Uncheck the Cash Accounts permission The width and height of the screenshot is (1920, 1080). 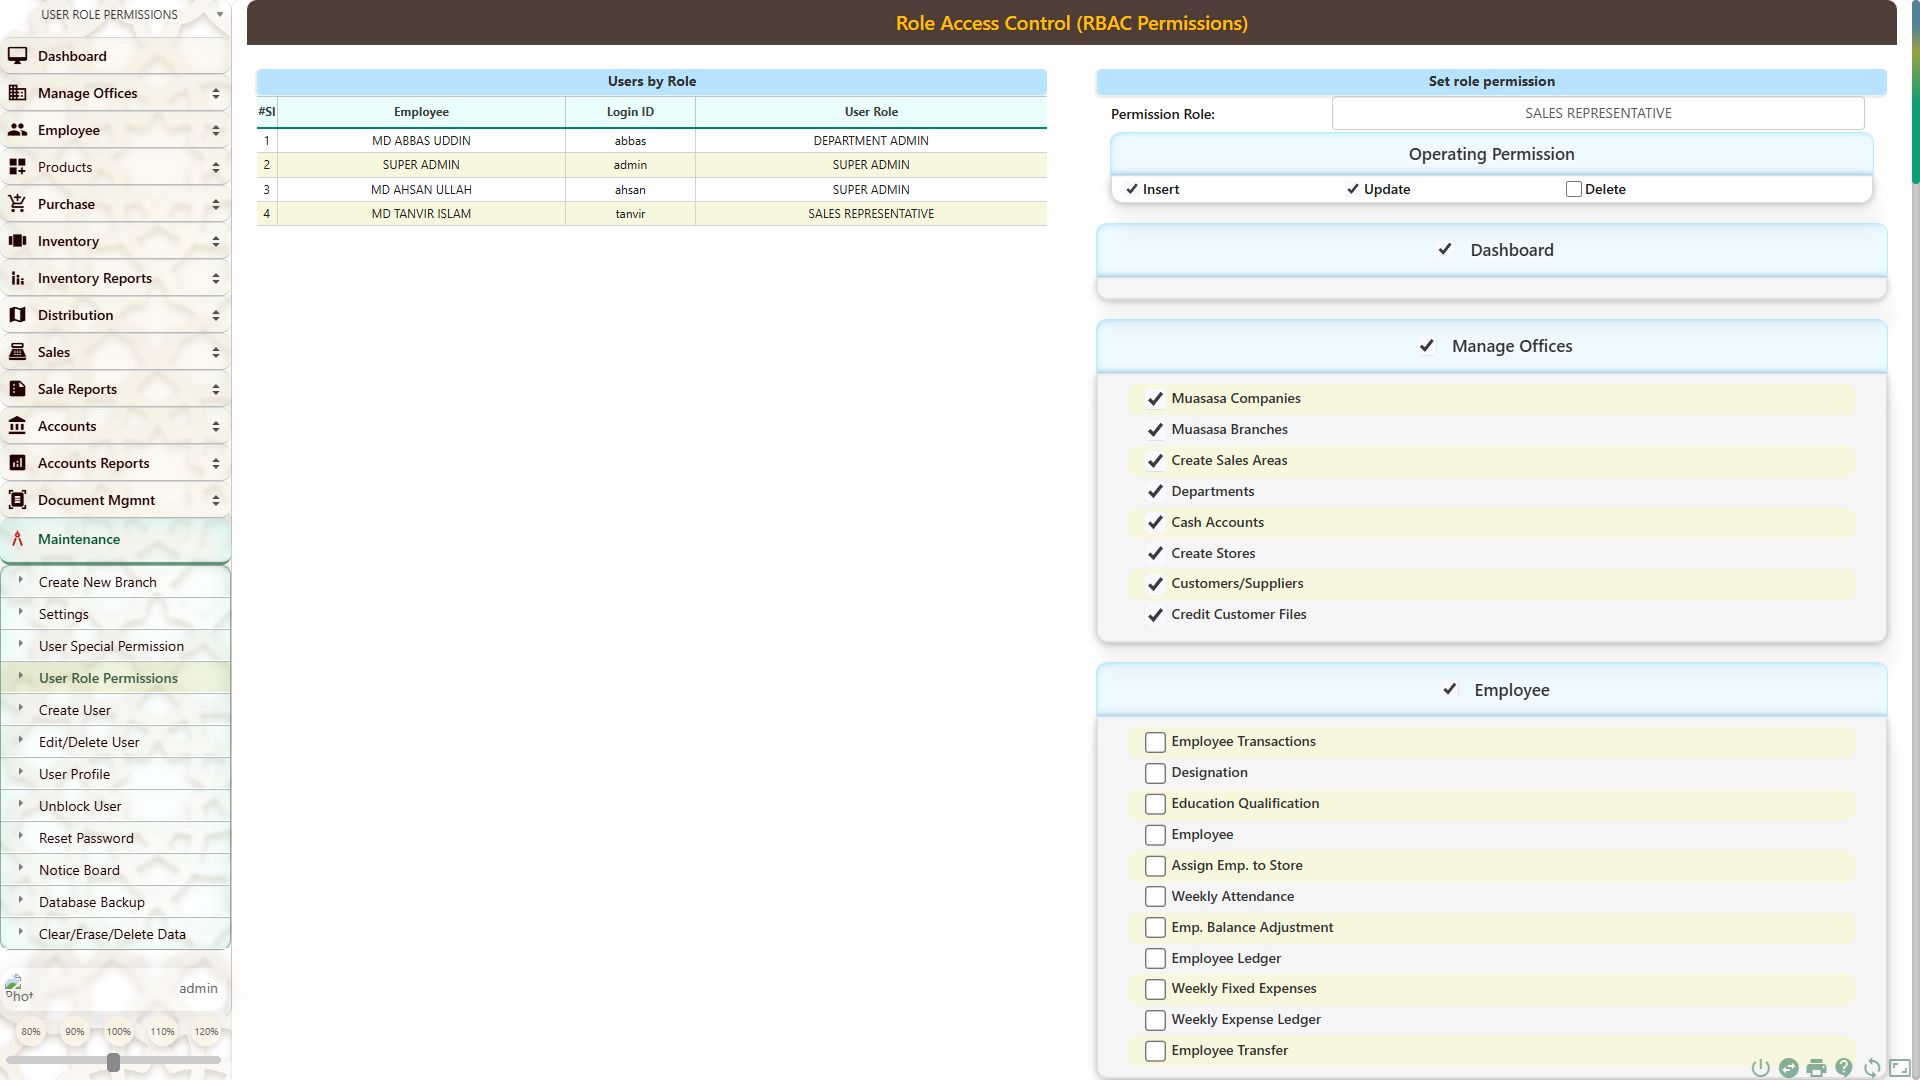click(1155, 522)
